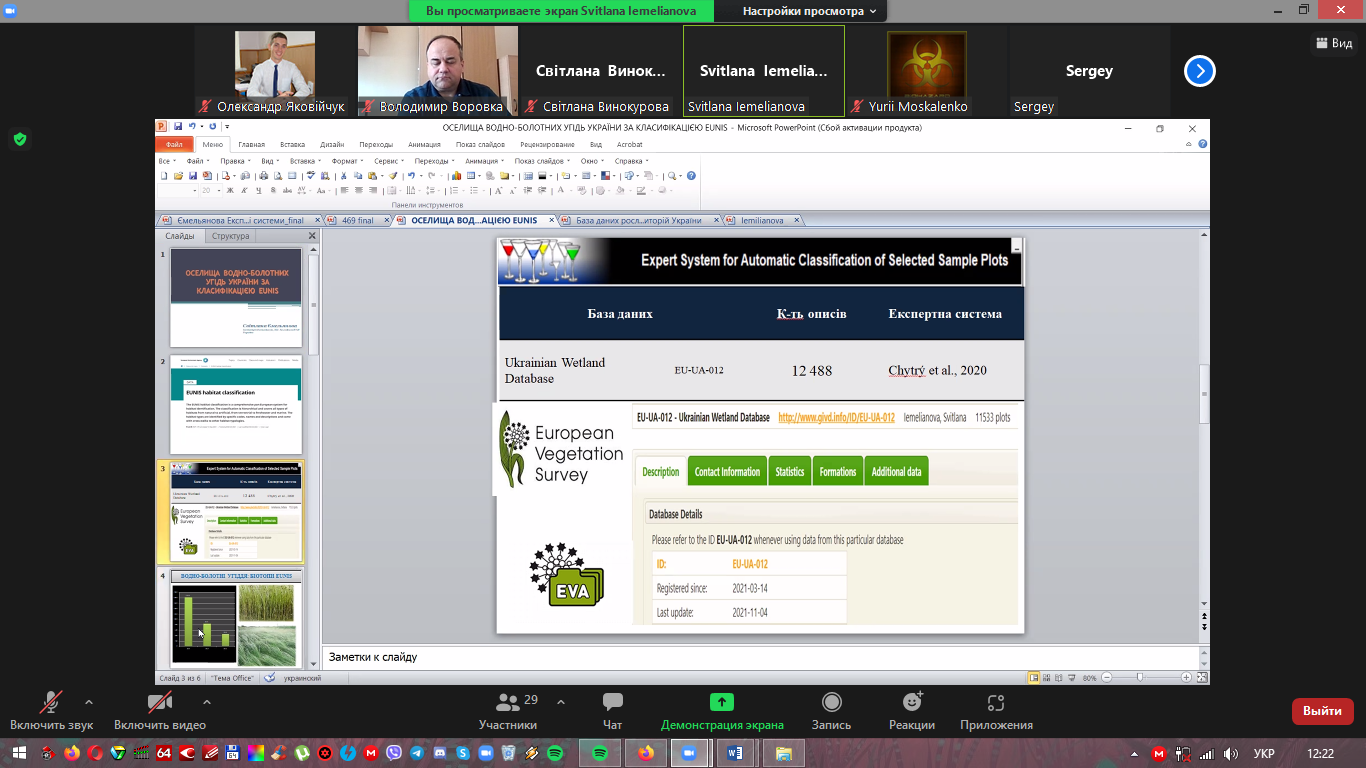This screenshot has width=1366, height=768.
Task: Unmute microphone with Включить звук
Action: 51,703
